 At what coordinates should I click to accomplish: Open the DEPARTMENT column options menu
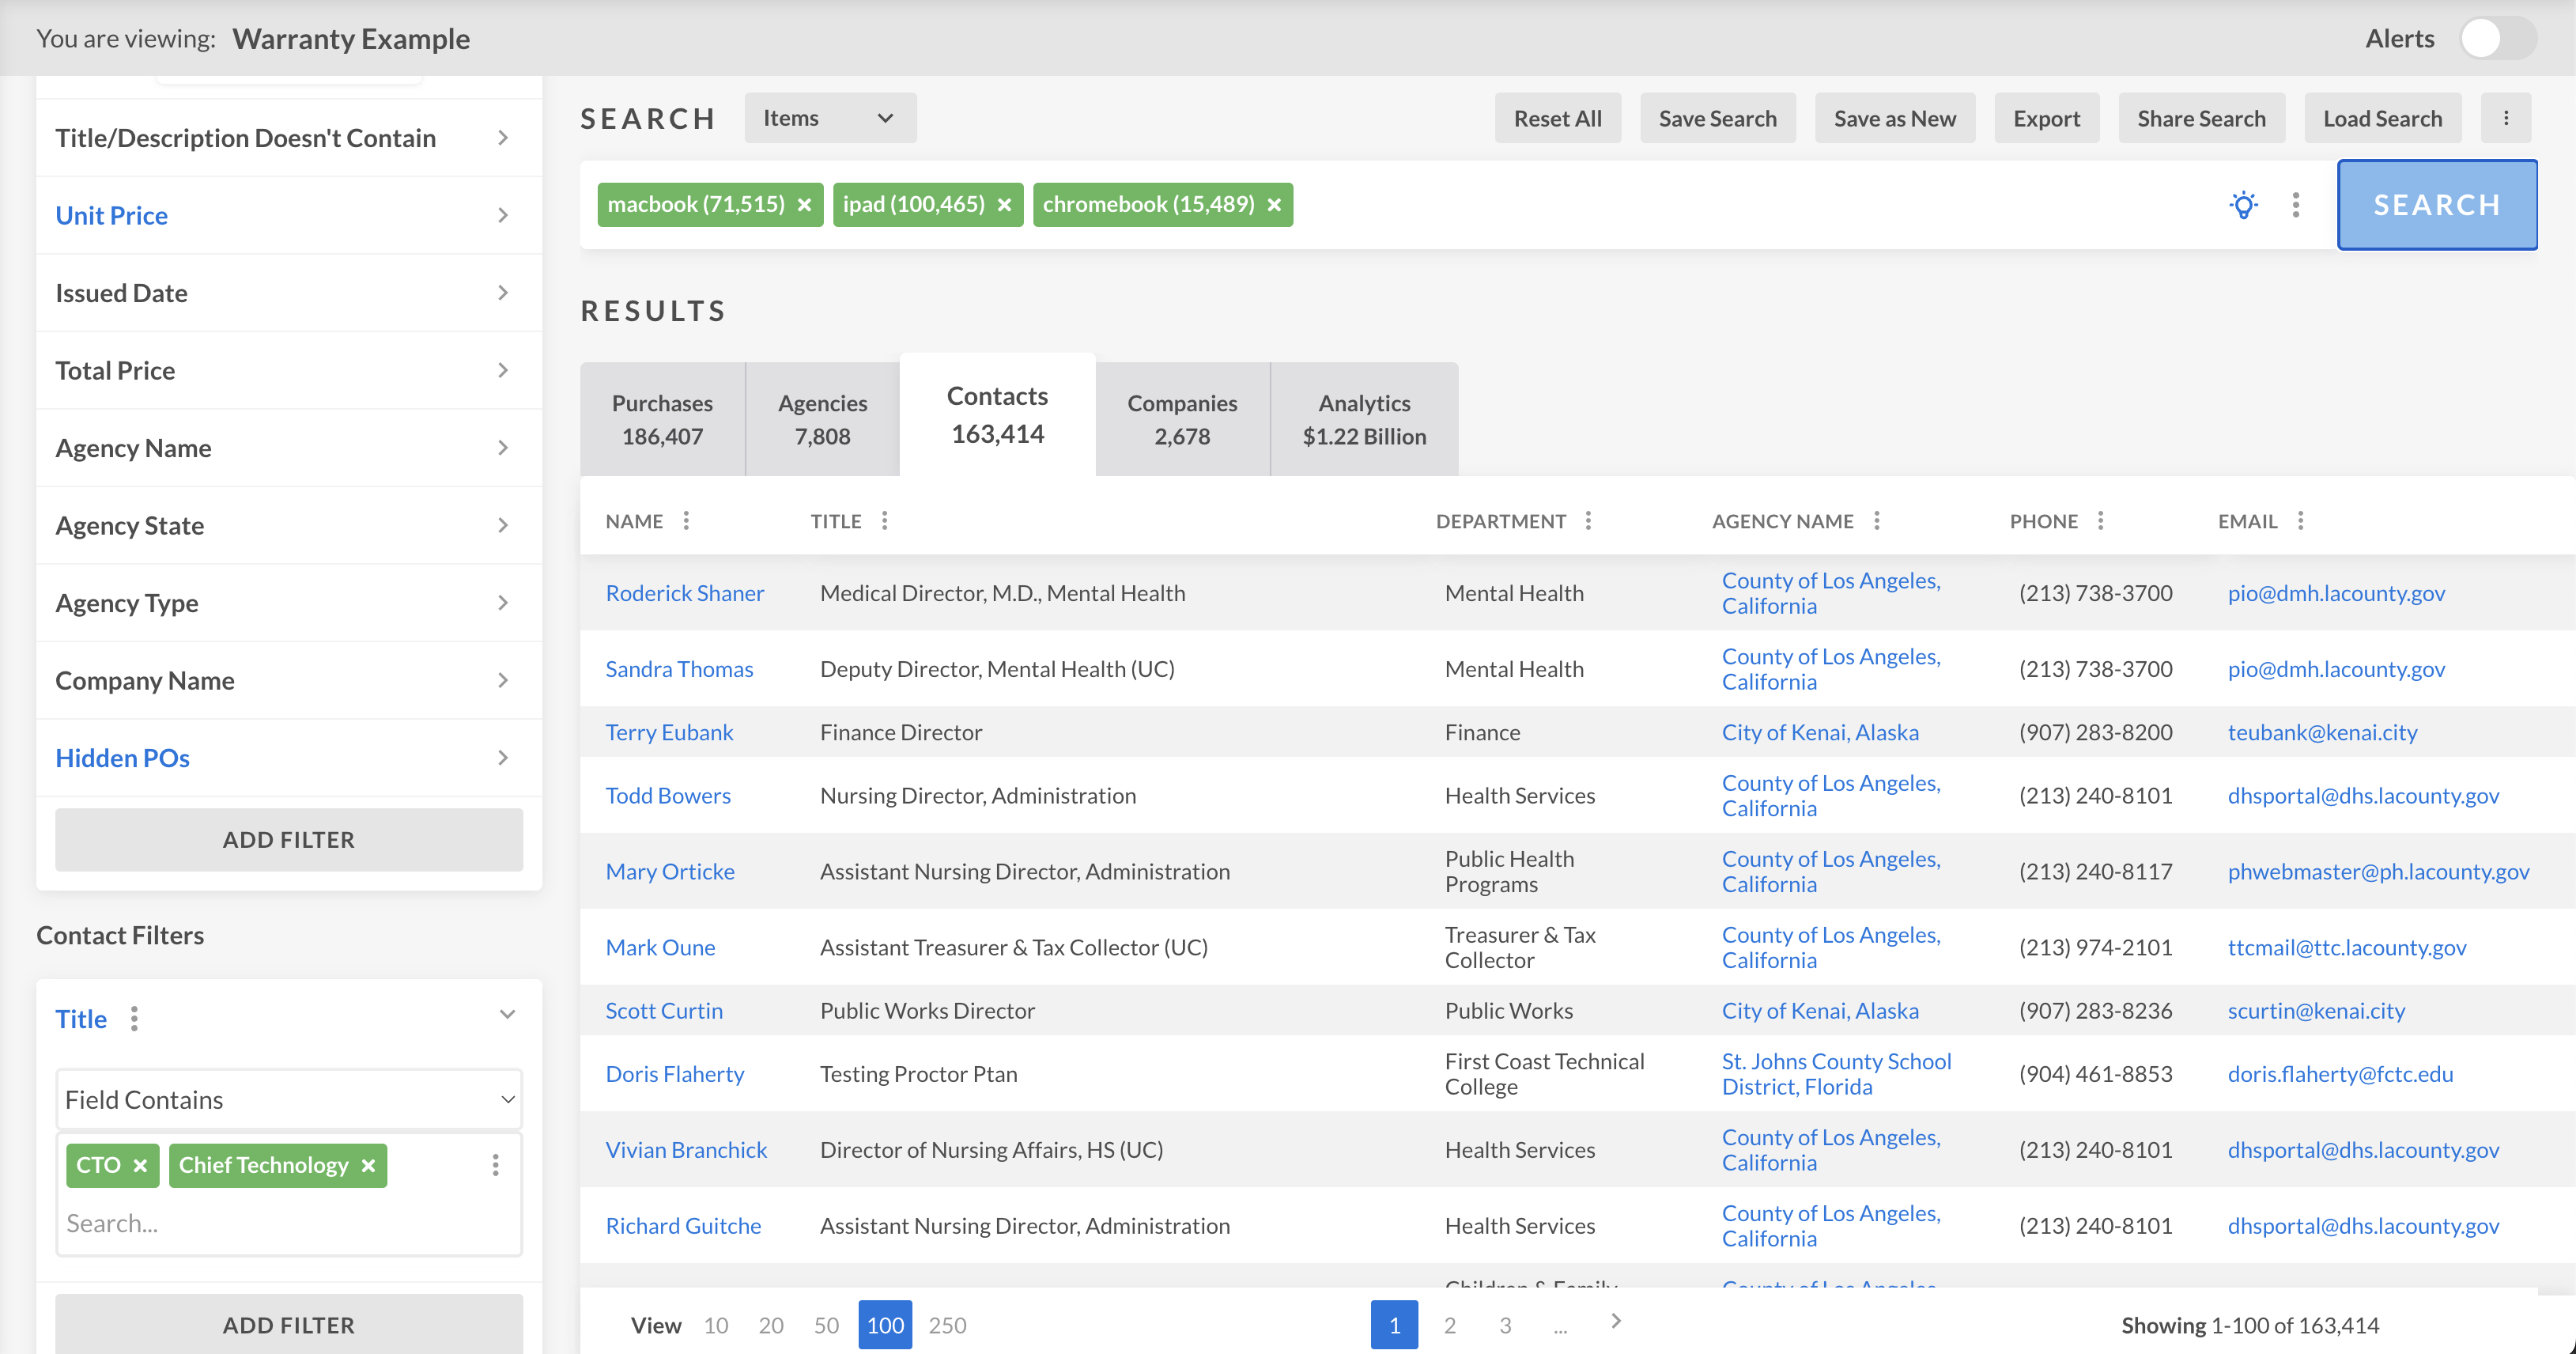tap(1588, 521)
